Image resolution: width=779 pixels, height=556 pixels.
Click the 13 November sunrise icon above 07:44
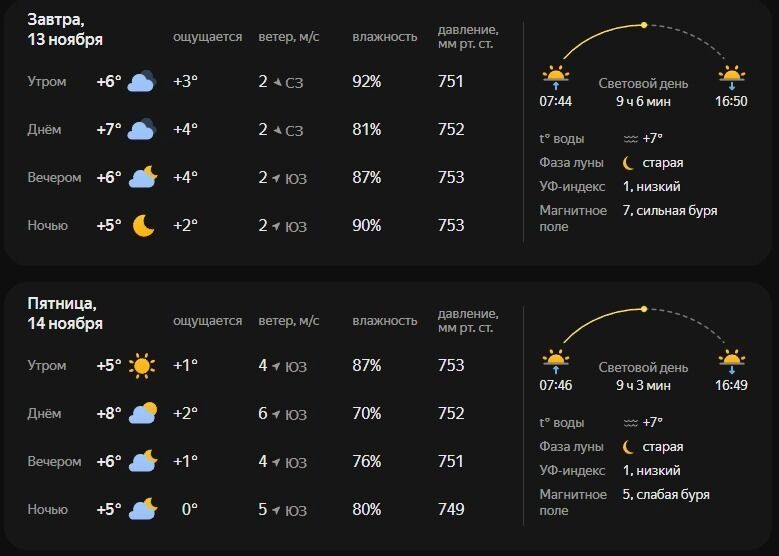pos(555,77)
